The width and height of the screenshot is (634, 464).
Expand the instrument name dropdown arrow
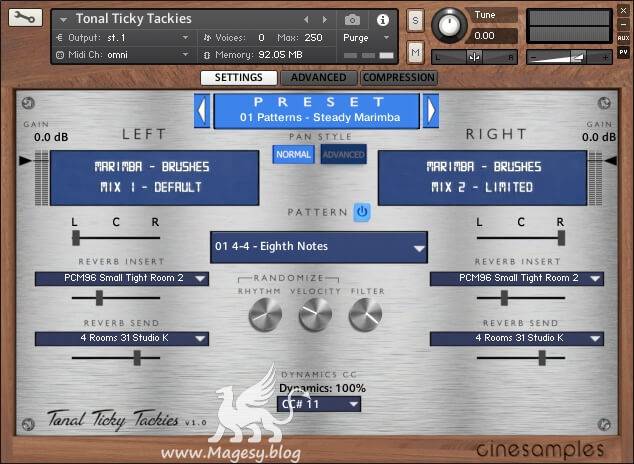(x=63, y=19)
